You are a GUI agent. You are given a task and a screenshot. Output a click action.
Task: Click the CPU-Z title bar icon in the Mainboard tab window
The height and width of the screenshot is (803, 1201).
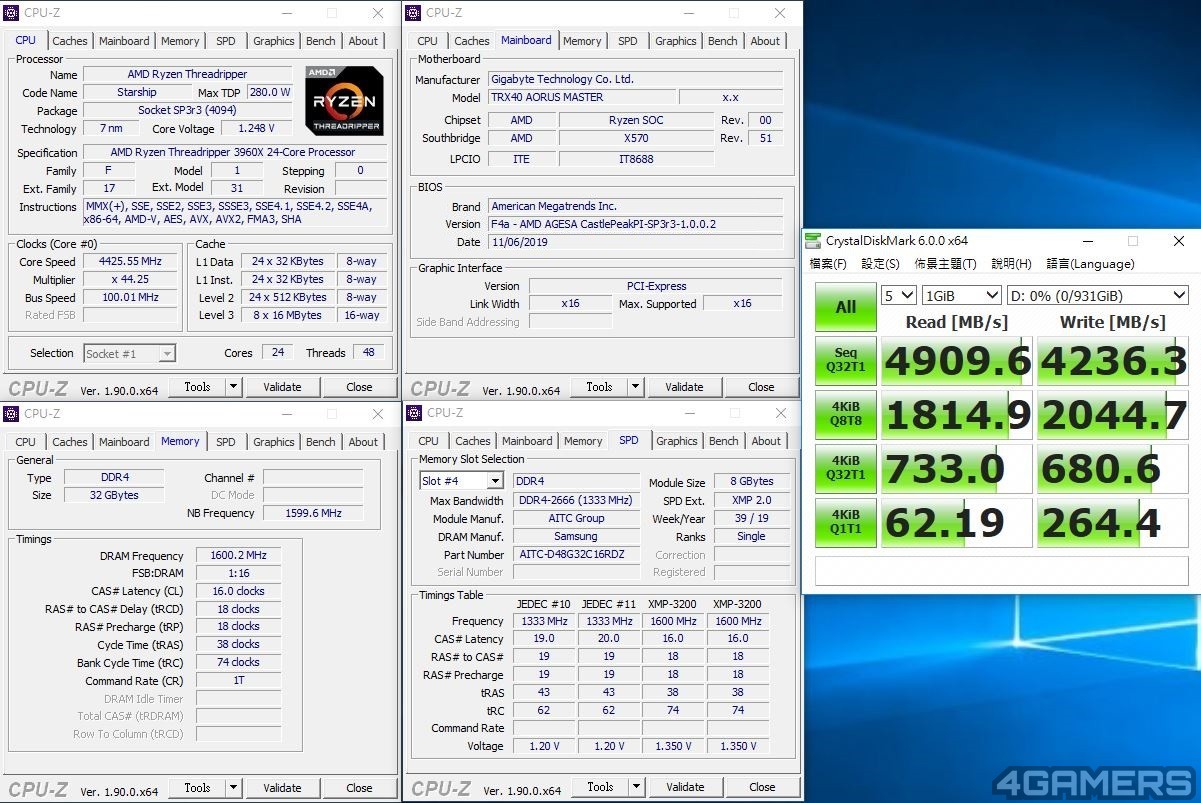coord(413,13)
